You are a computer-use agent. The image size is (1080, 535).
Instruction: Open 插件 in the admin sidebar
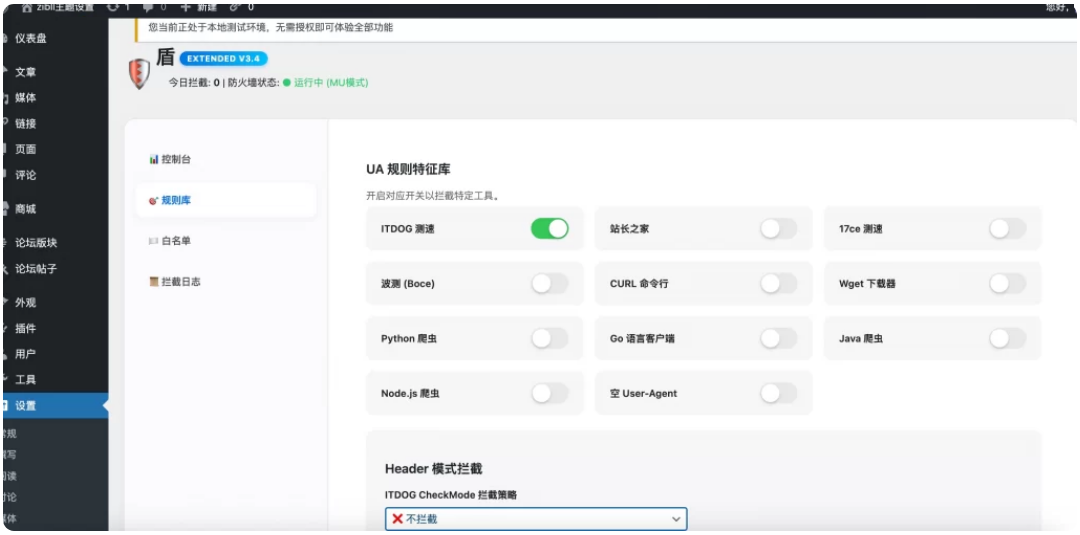[x=25, y=328]
